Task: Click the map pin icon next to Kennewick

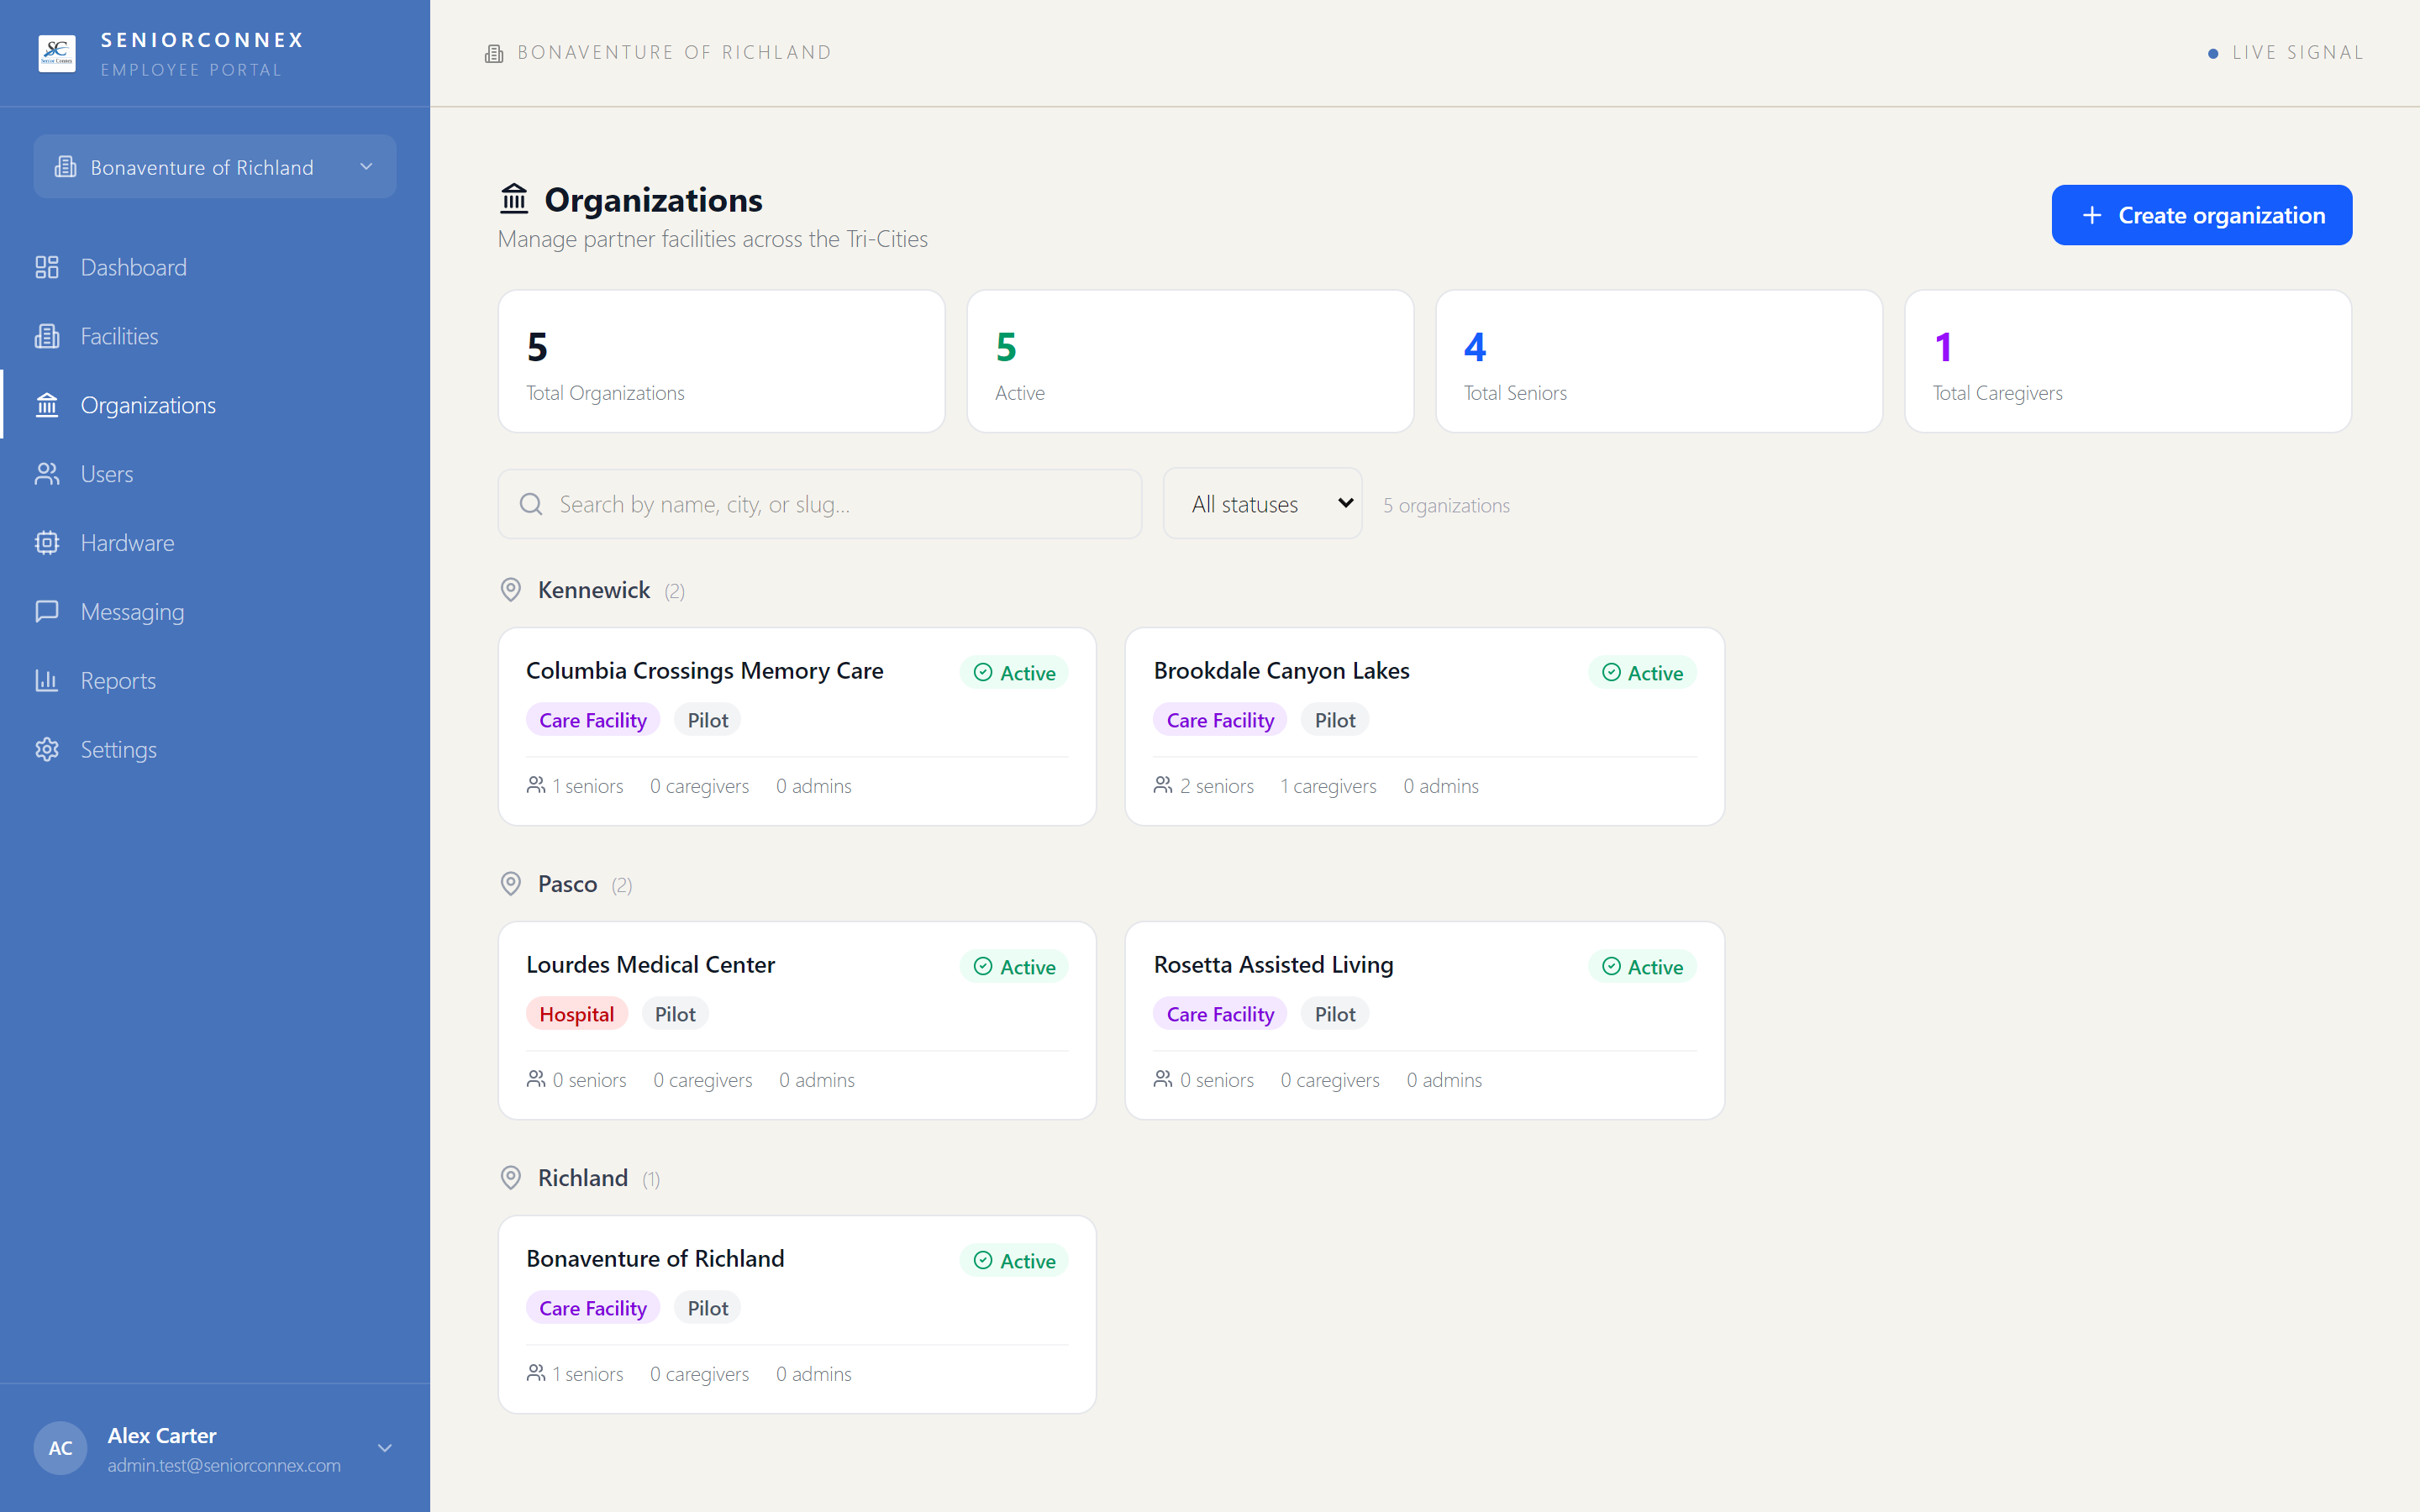Action: [x=511, y=590]
